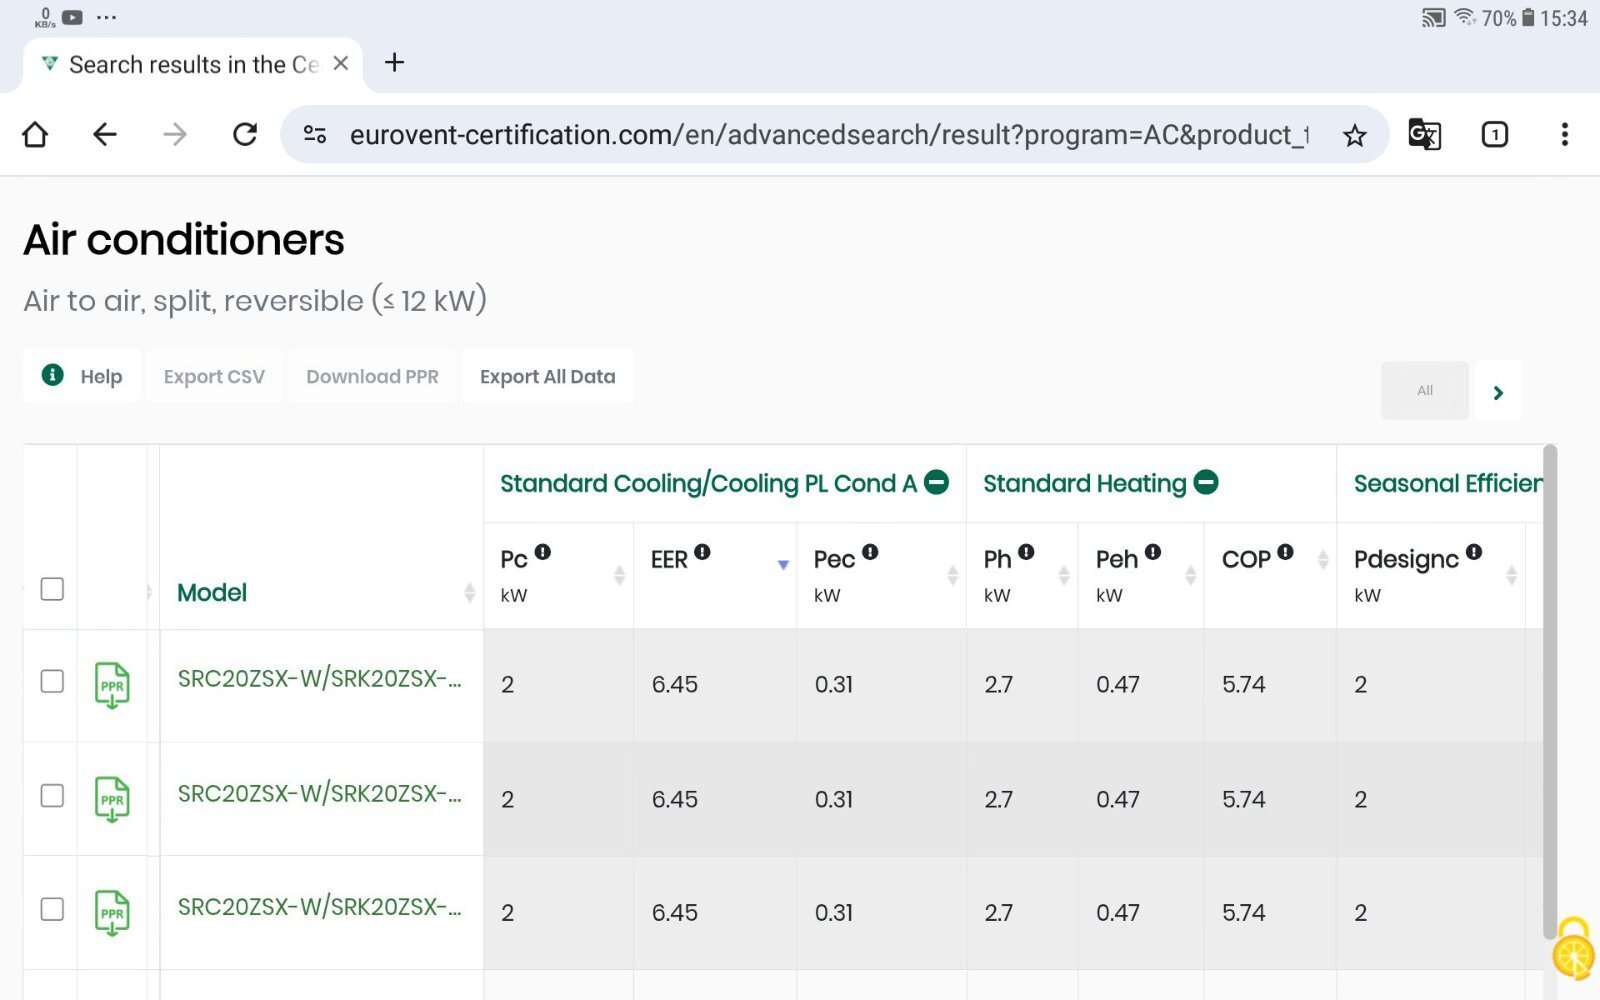The height and width of the screenshot is (1000, 1600).
Task: Bookmark this page with star icon
Action: point(1354,135)
